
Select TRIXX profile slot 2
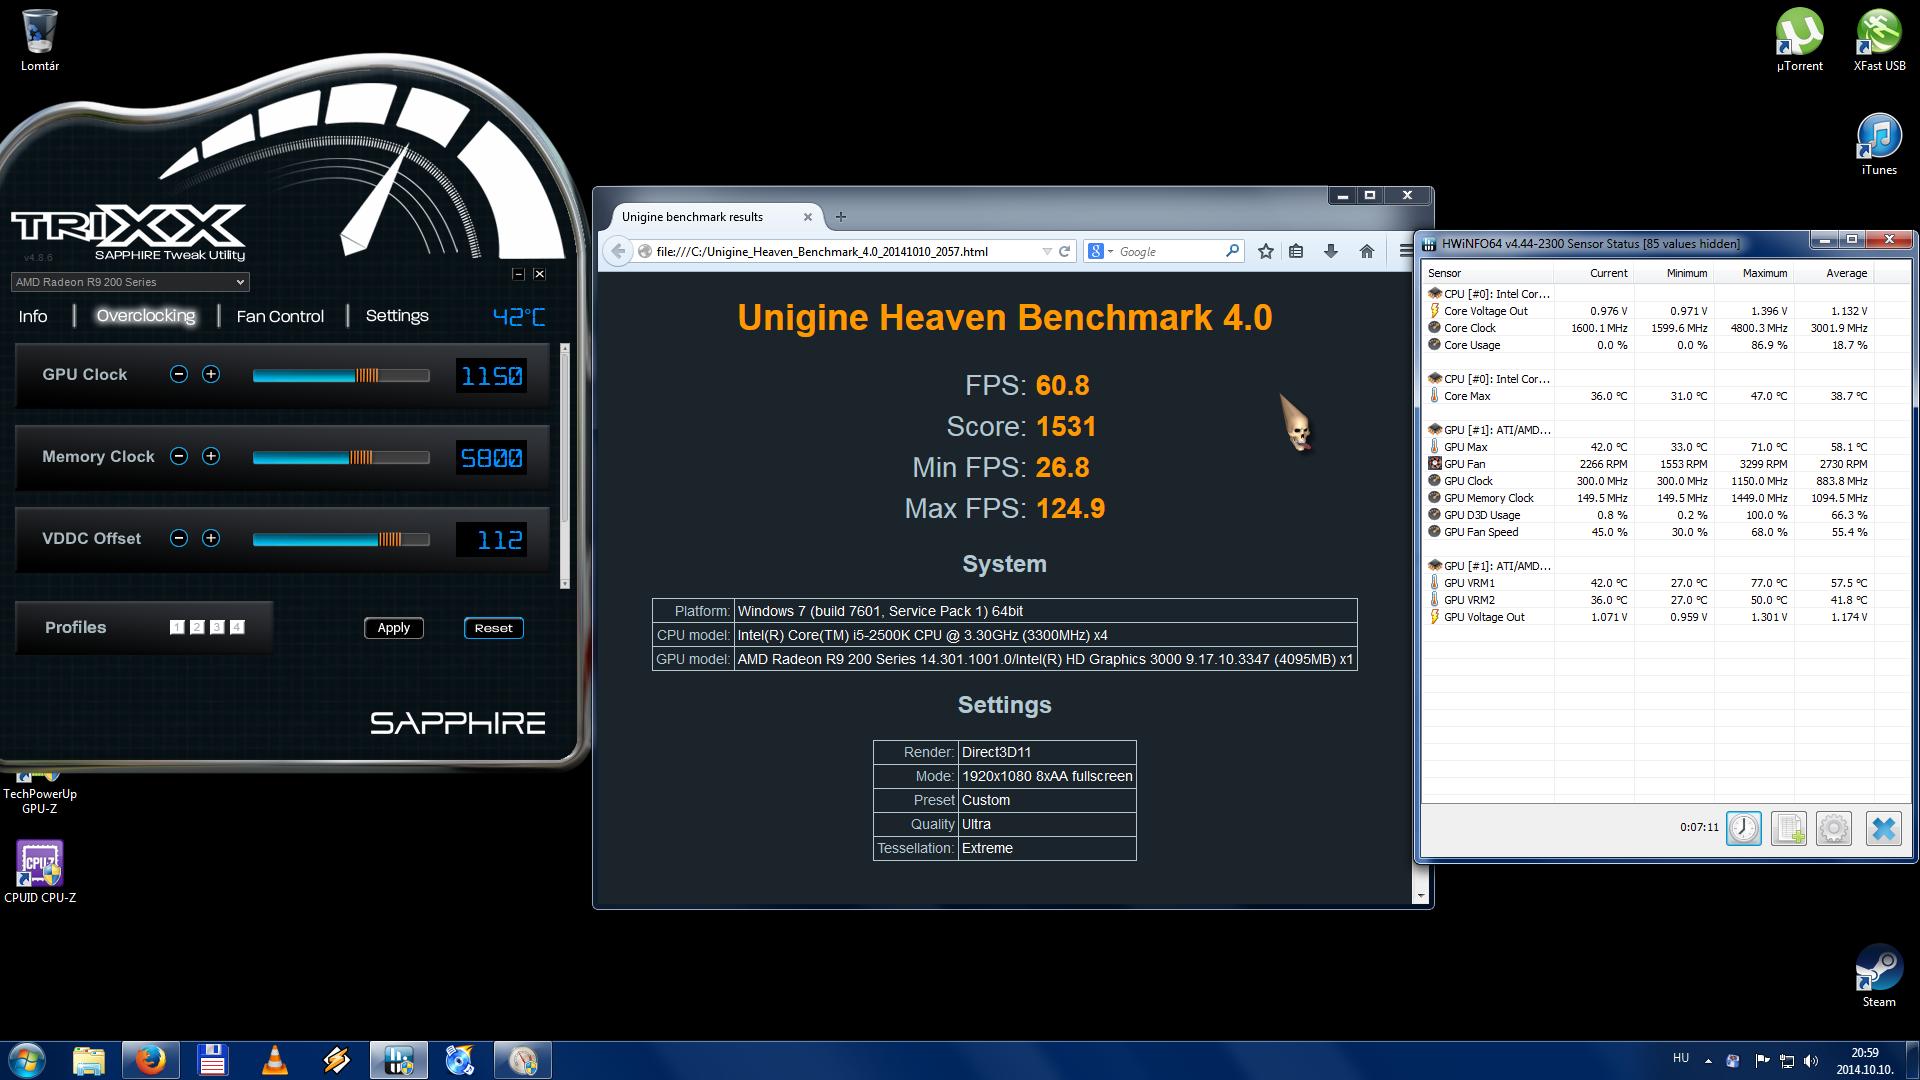pos(197,627)
